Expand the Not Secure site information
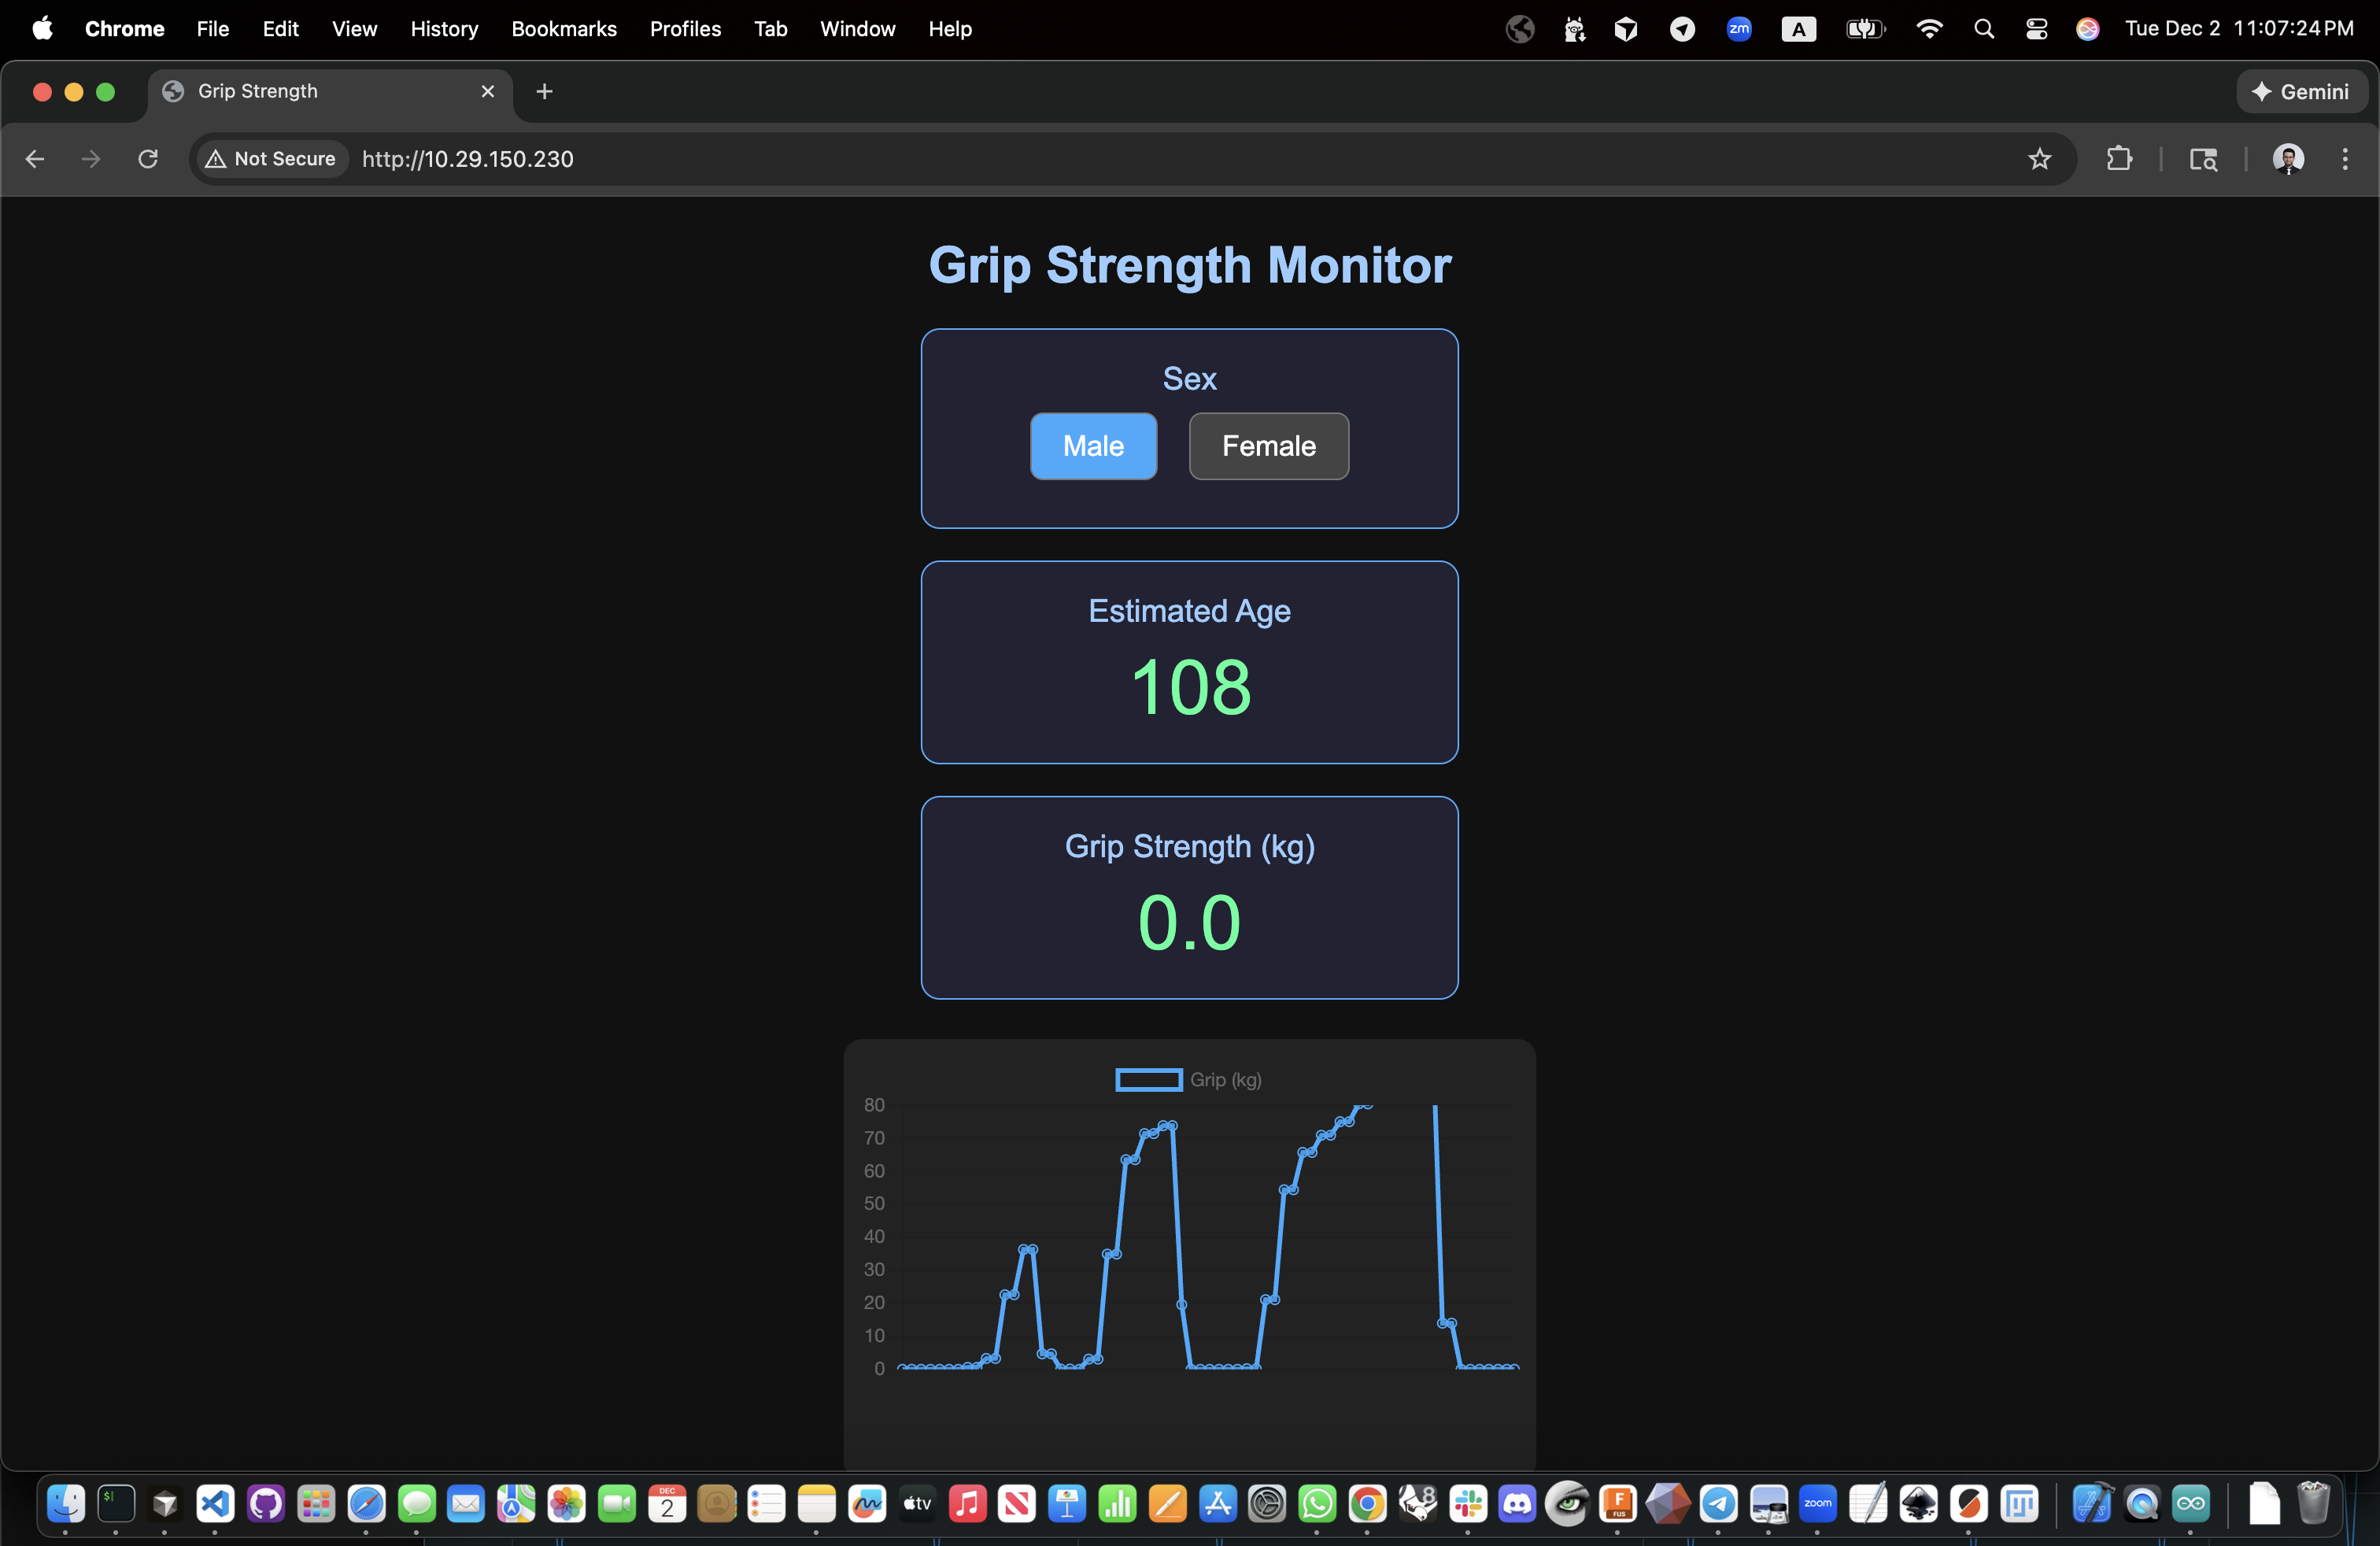Viewport: 2380px width, 1546px height. point(268,158)
